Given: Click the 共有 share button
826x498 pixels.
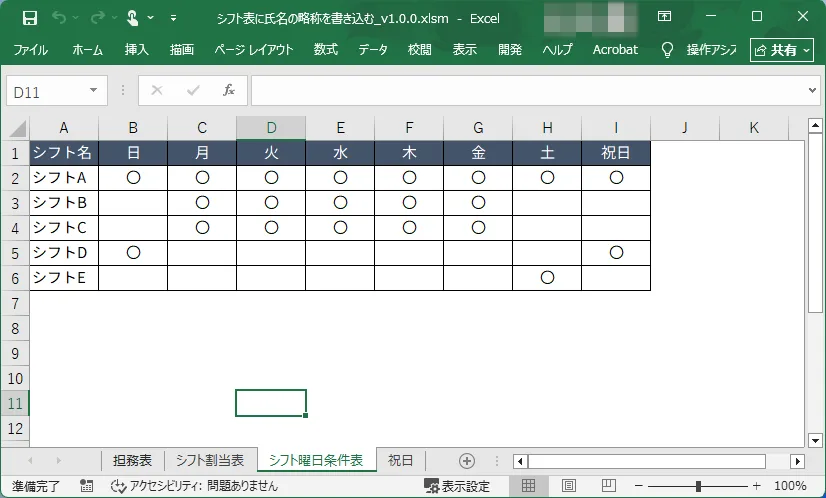Looking at the screenshot, I should pyautogui.click(x=782, y=50).
